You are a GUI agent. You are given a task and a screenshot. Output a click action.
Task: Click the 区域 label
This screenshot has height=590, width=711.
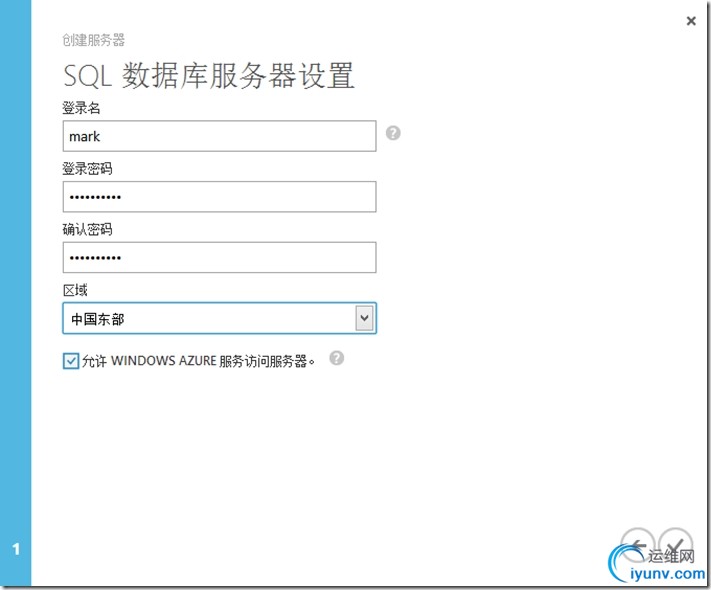[75, 290]
